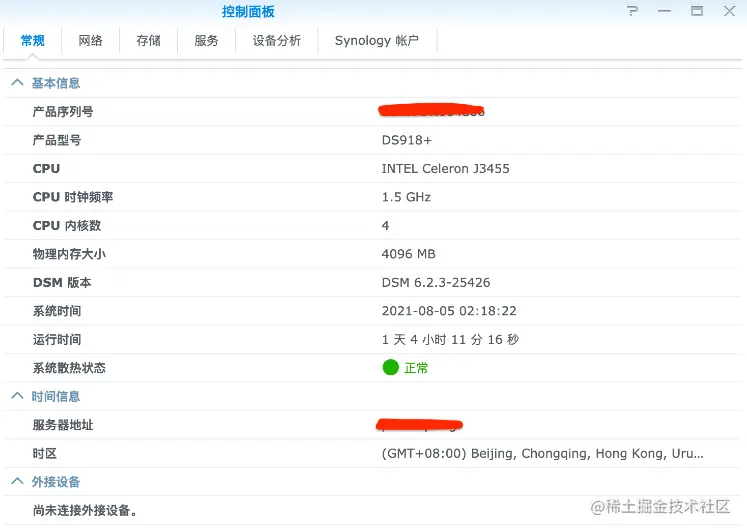
Task: Open the 网络 tab
Action: point(91,41)
